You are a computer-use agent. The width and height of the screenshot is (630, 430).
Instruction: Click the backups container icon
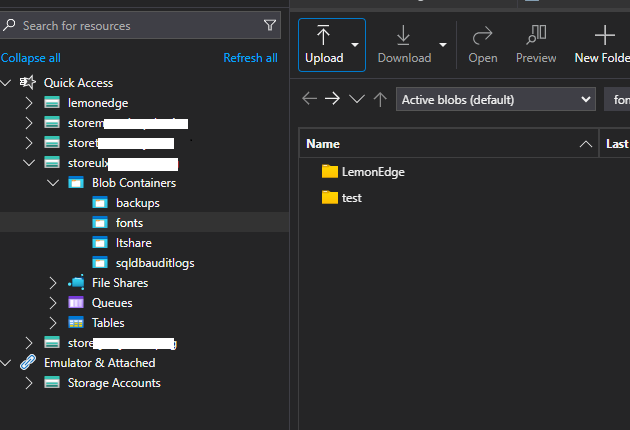pos(100,202)
